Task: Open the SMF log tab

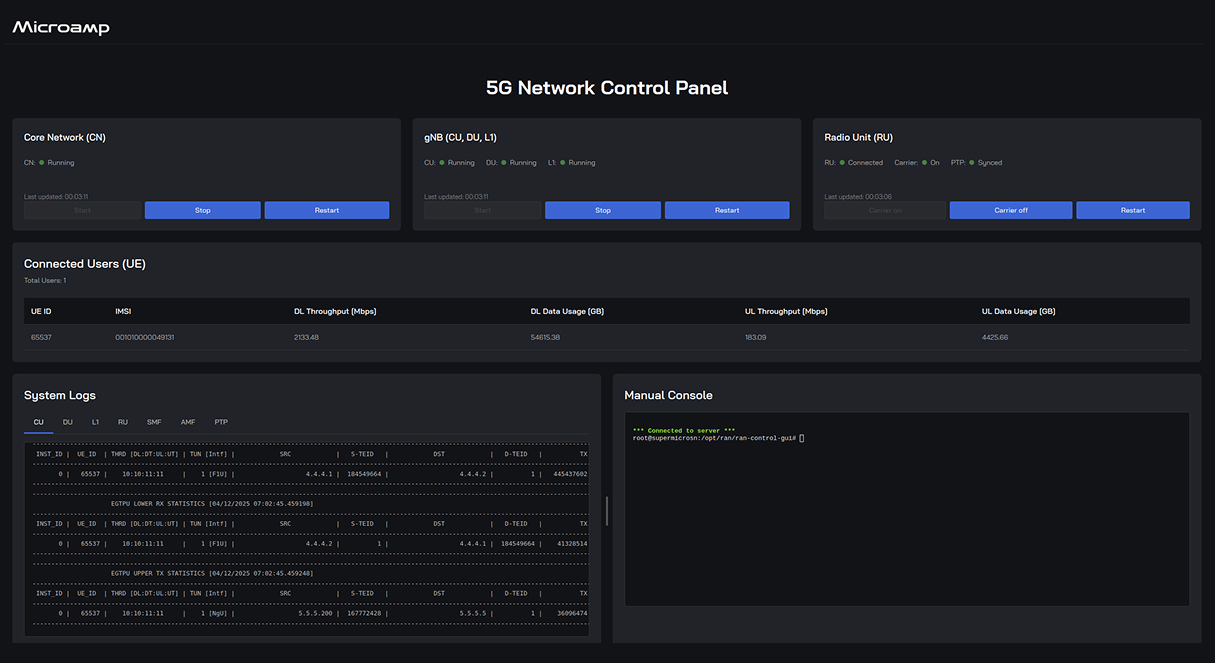Action: 153,422
